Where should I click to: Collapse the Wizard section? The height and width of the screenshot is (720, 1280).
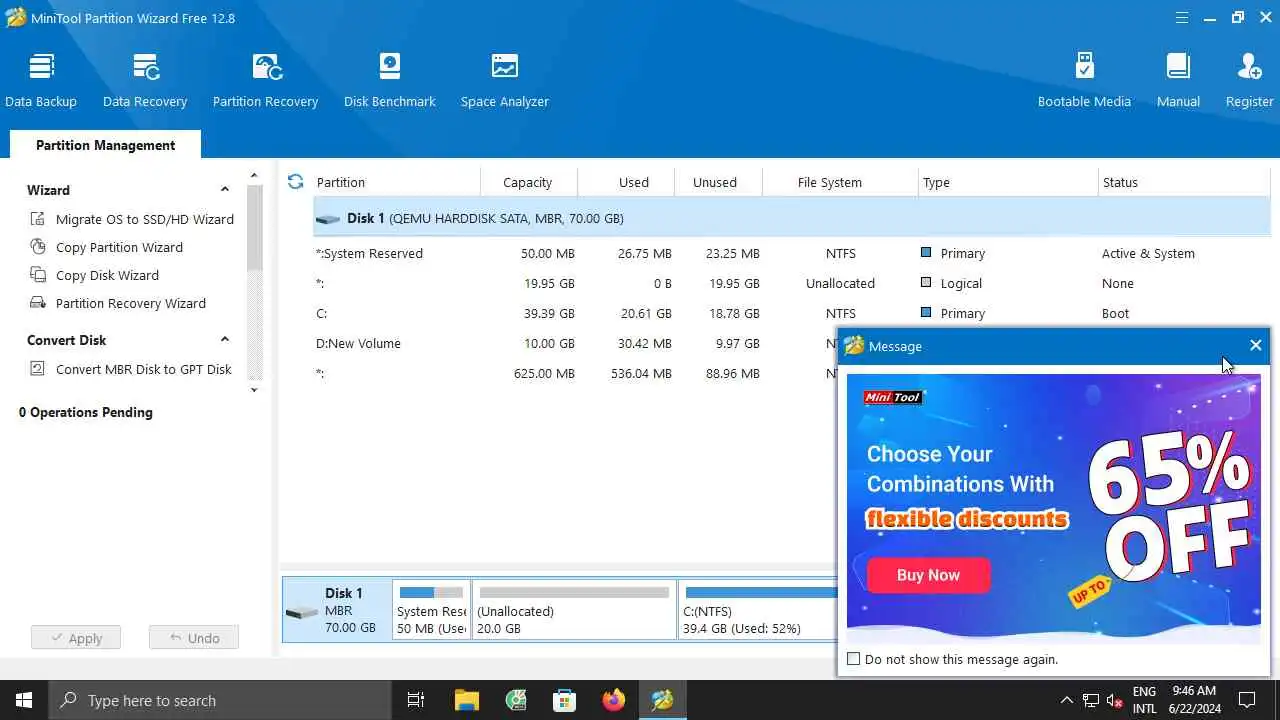[225, 190]
